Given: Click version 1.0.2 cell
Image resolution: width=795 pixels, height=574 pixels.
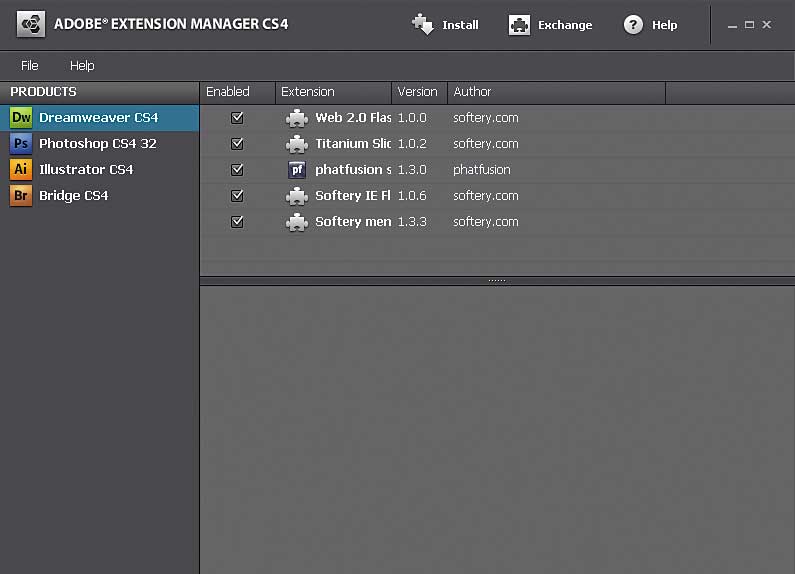Looking at the screenshot, I should click(412, 144).
